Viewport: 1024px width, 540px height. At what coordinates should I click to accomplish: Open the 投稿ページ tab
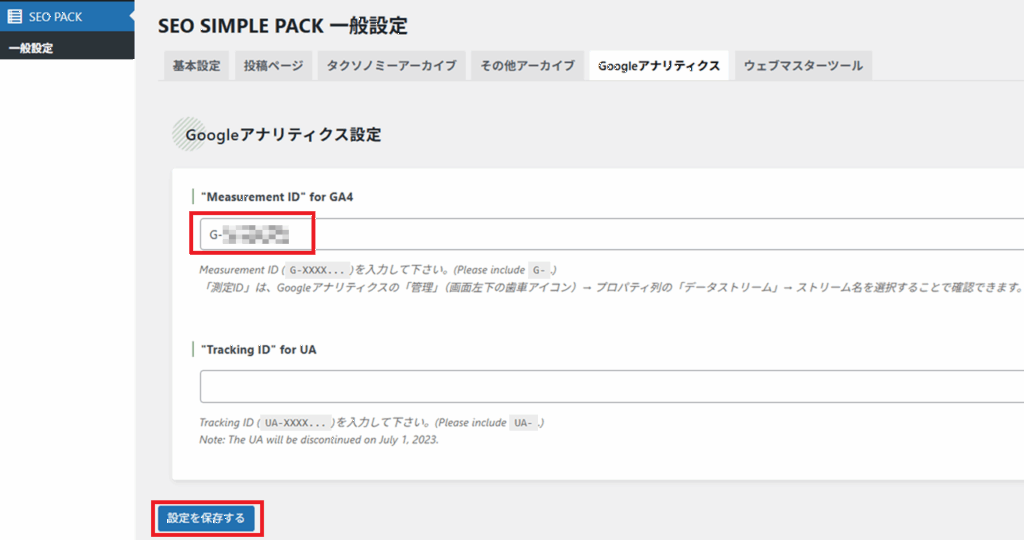(274, 66)
